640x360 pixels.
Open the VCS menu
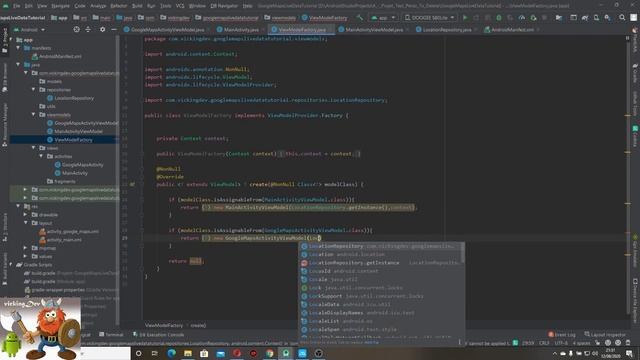coord(180,6)
